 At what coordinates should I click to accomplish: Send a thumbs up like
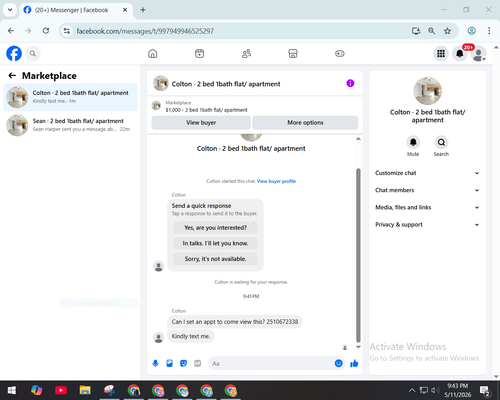click(x=354, y=363)
